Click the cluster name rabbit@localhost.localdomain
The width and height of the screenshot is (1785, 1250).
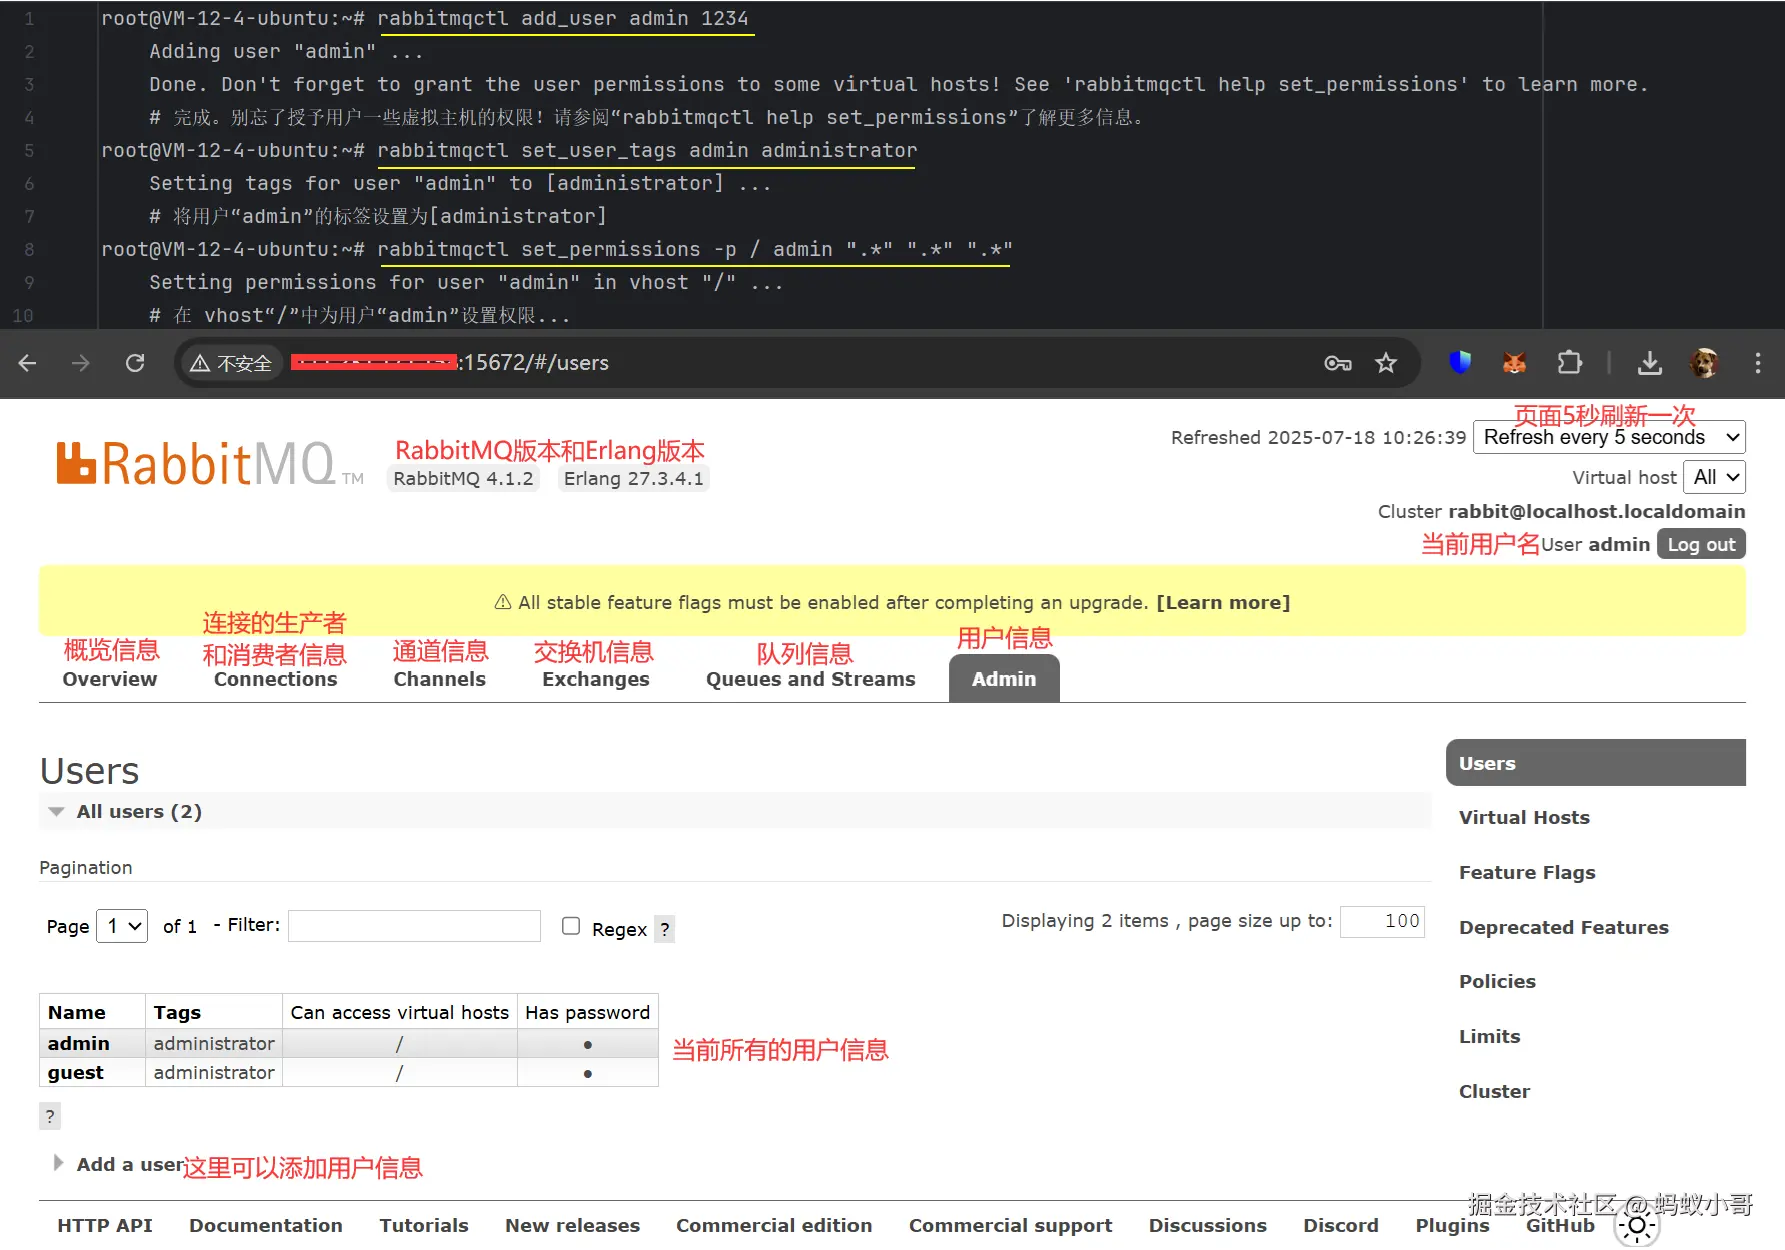[1596, 511]
